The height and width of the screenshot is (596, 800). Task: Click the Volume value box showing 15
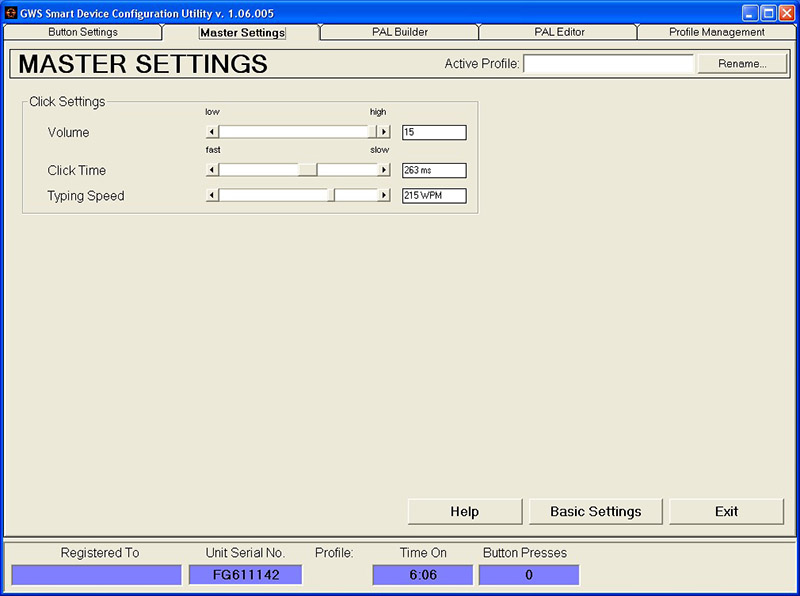pos(434,132)
